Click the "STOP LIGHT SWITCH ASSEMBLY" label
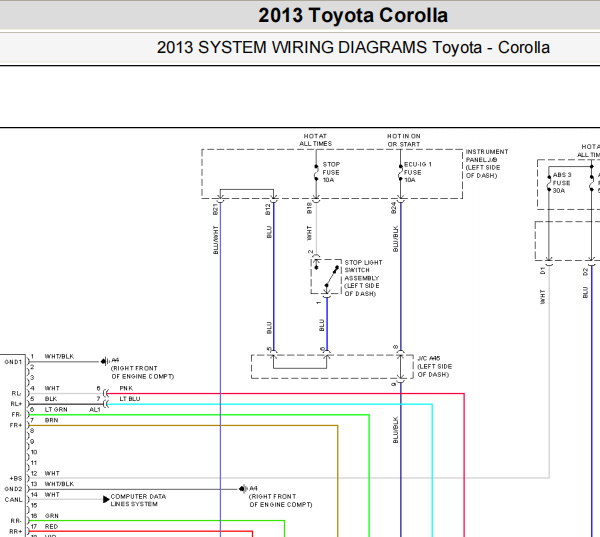 [x=363, y=270]
